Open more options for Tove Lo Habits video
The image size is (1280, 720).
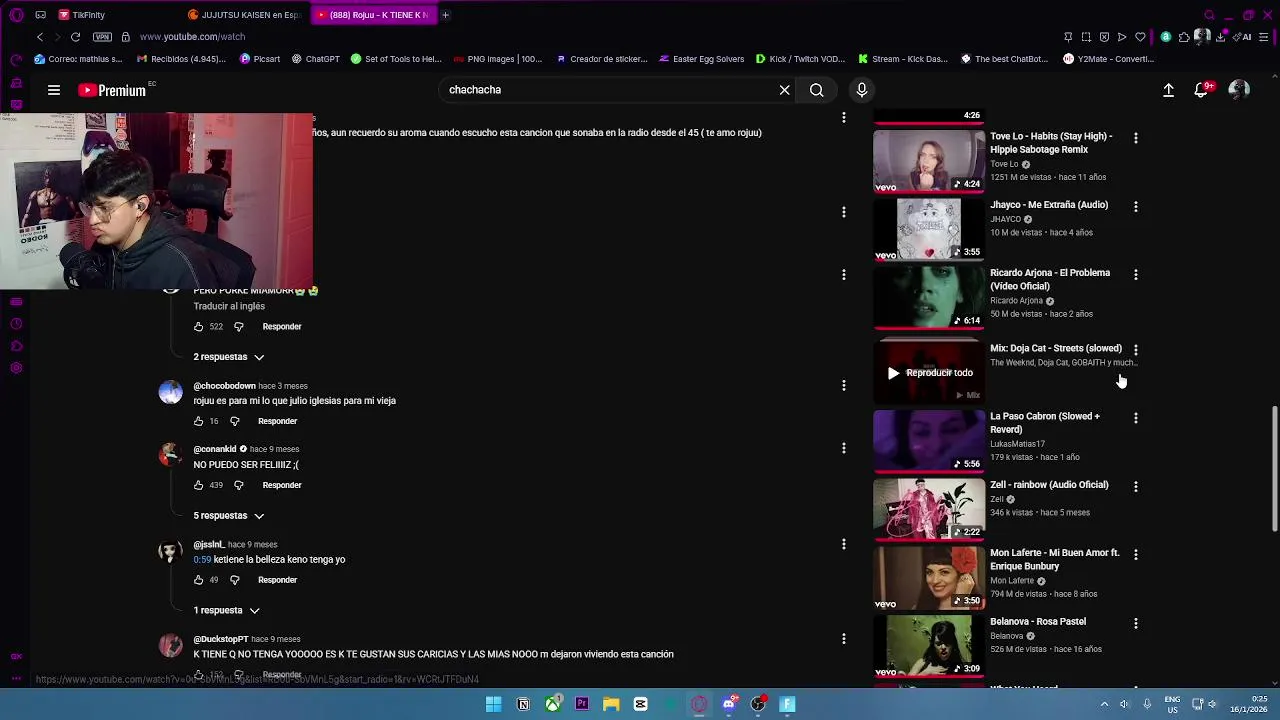coord(1135,138)
